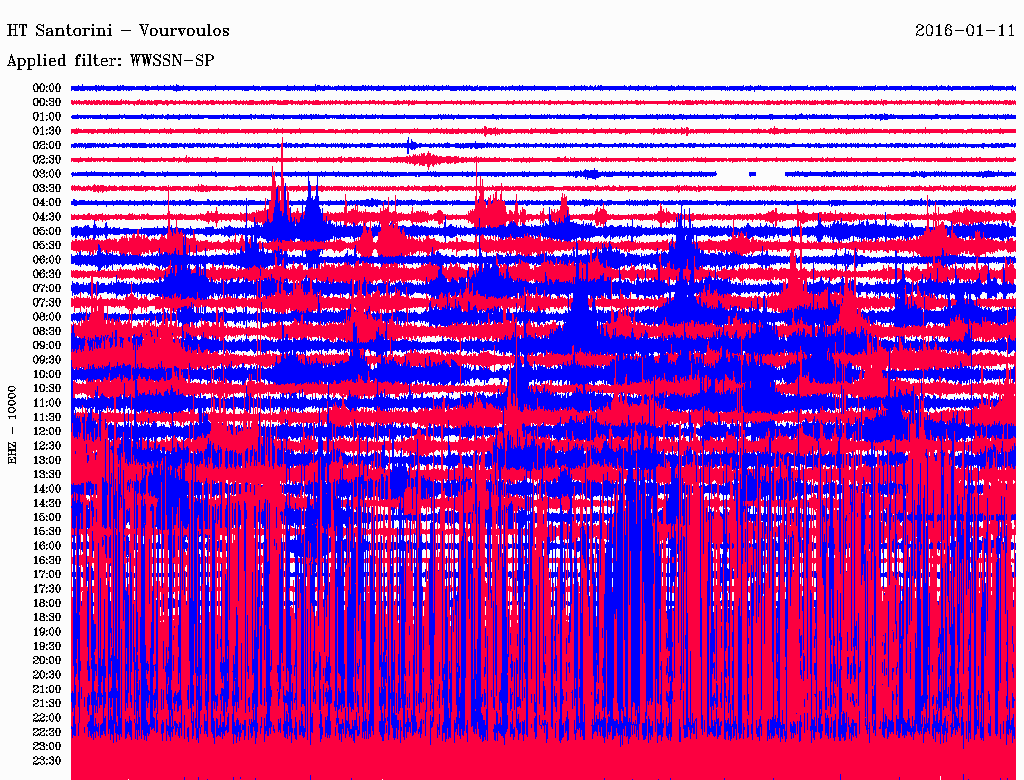Click the '06:30' time label
Image resolution: width=1024 pixels, height=780 pixels.
click(x=47, y=274)
